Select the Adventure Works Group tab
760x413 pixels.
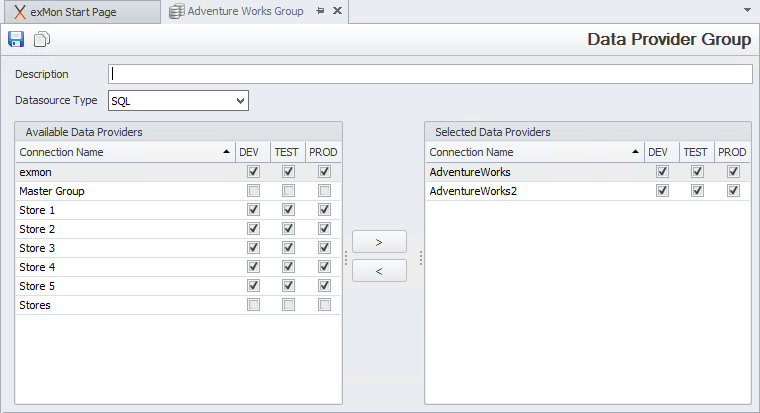coord(245,11)
